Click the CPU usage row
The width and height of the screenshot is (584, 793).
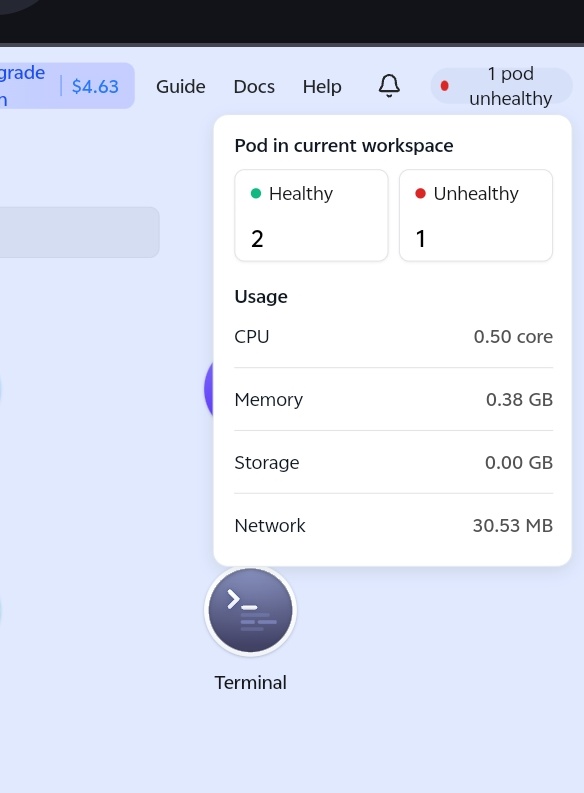[393, 337]
